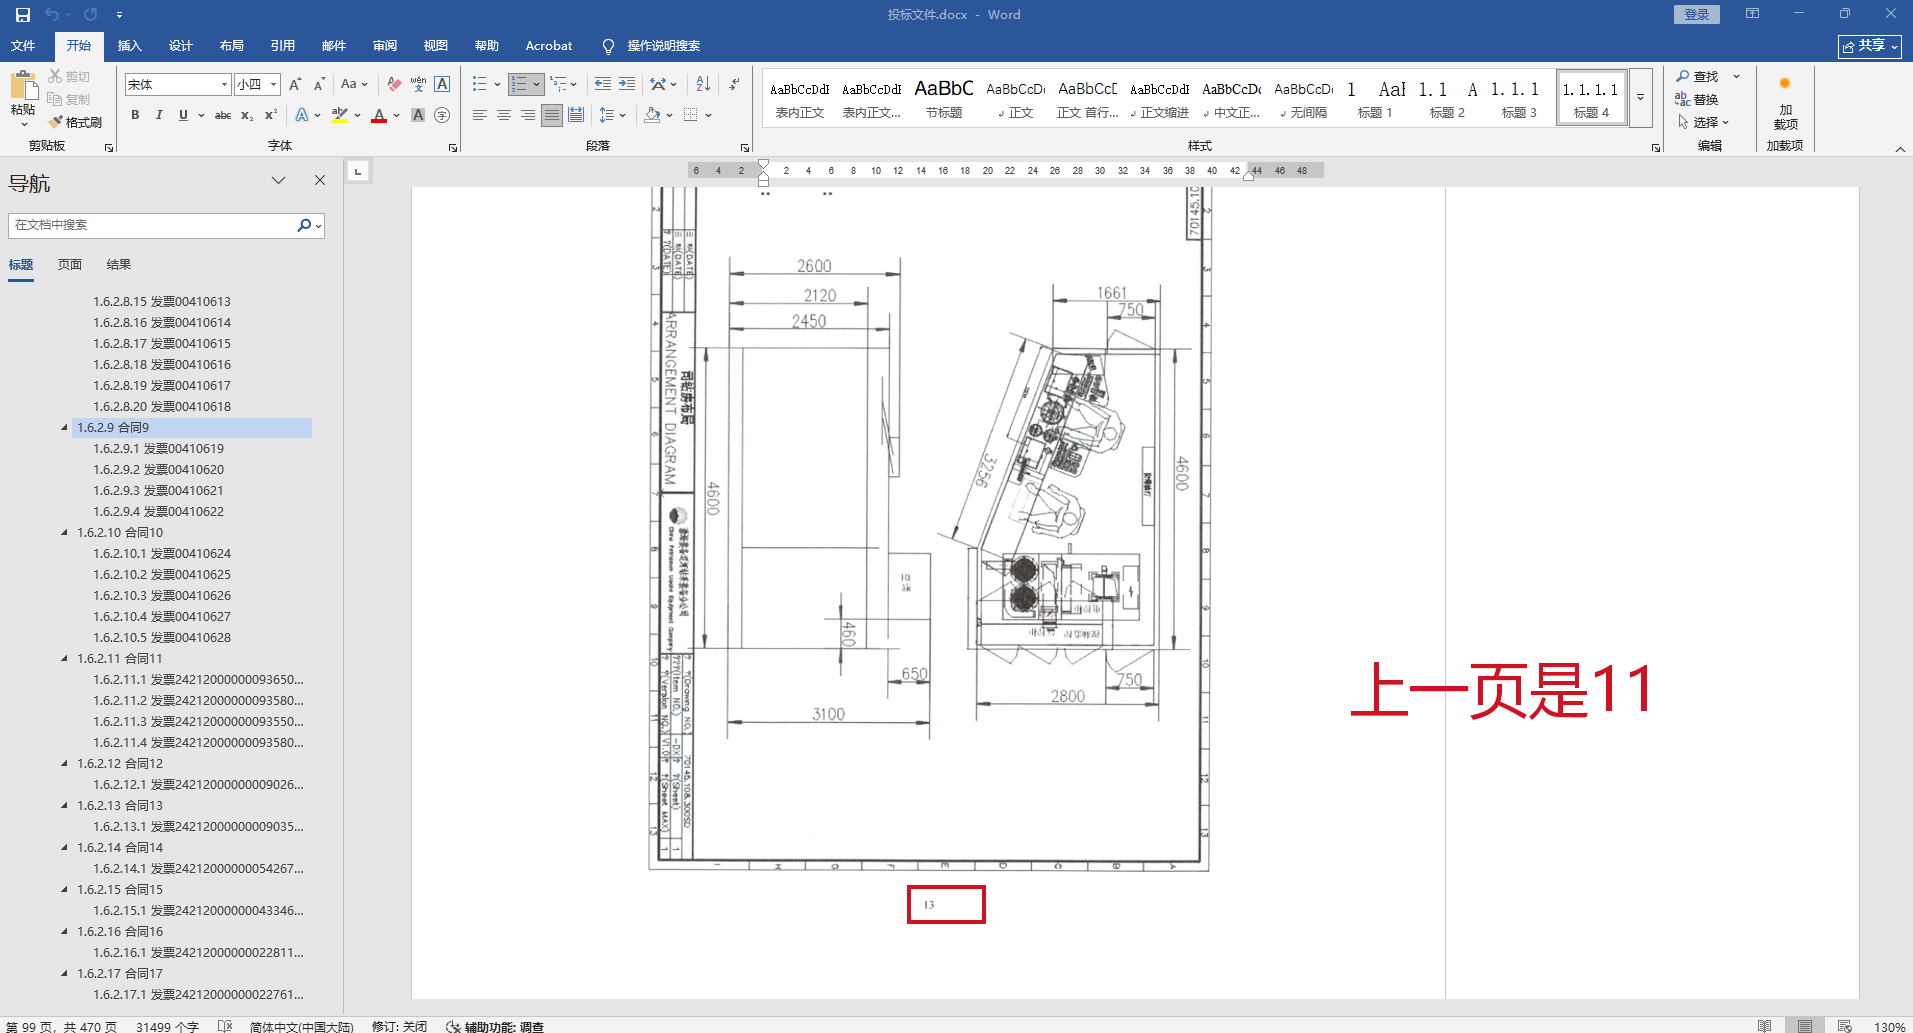Image resolution: width=1913 pixels, height=1033 pixels.
Task: Increase font size with the grow font icon
Action: [x=295, y=85]
